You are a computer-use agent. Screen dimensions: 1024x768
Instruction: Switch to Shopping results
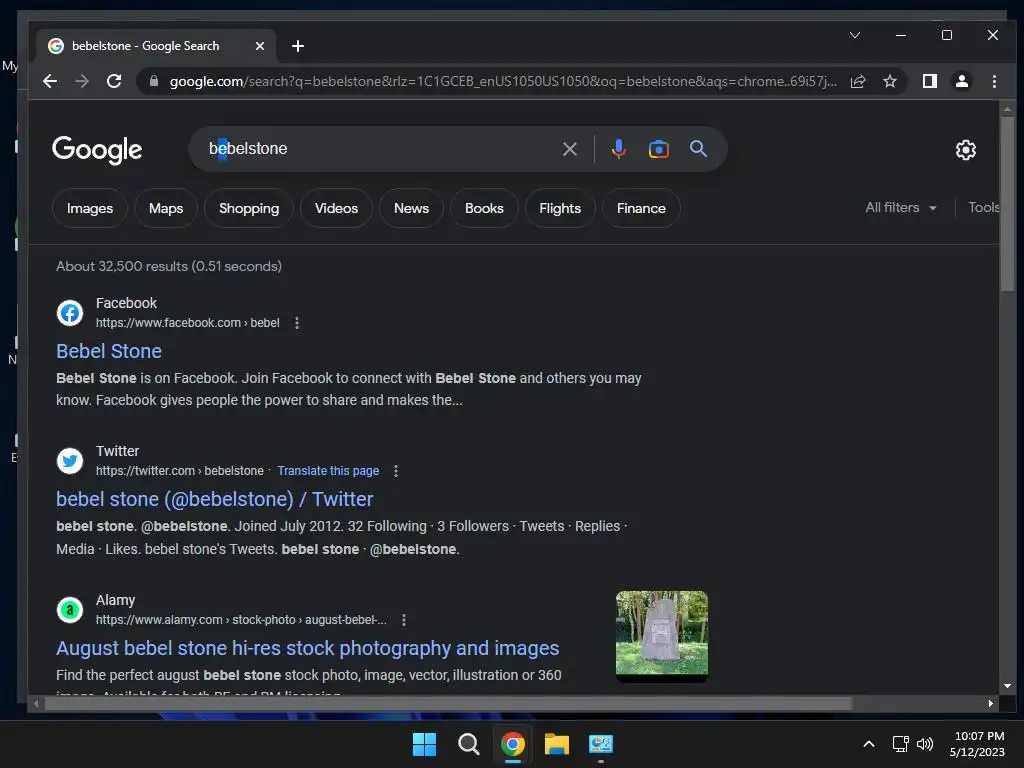(249, 208)
